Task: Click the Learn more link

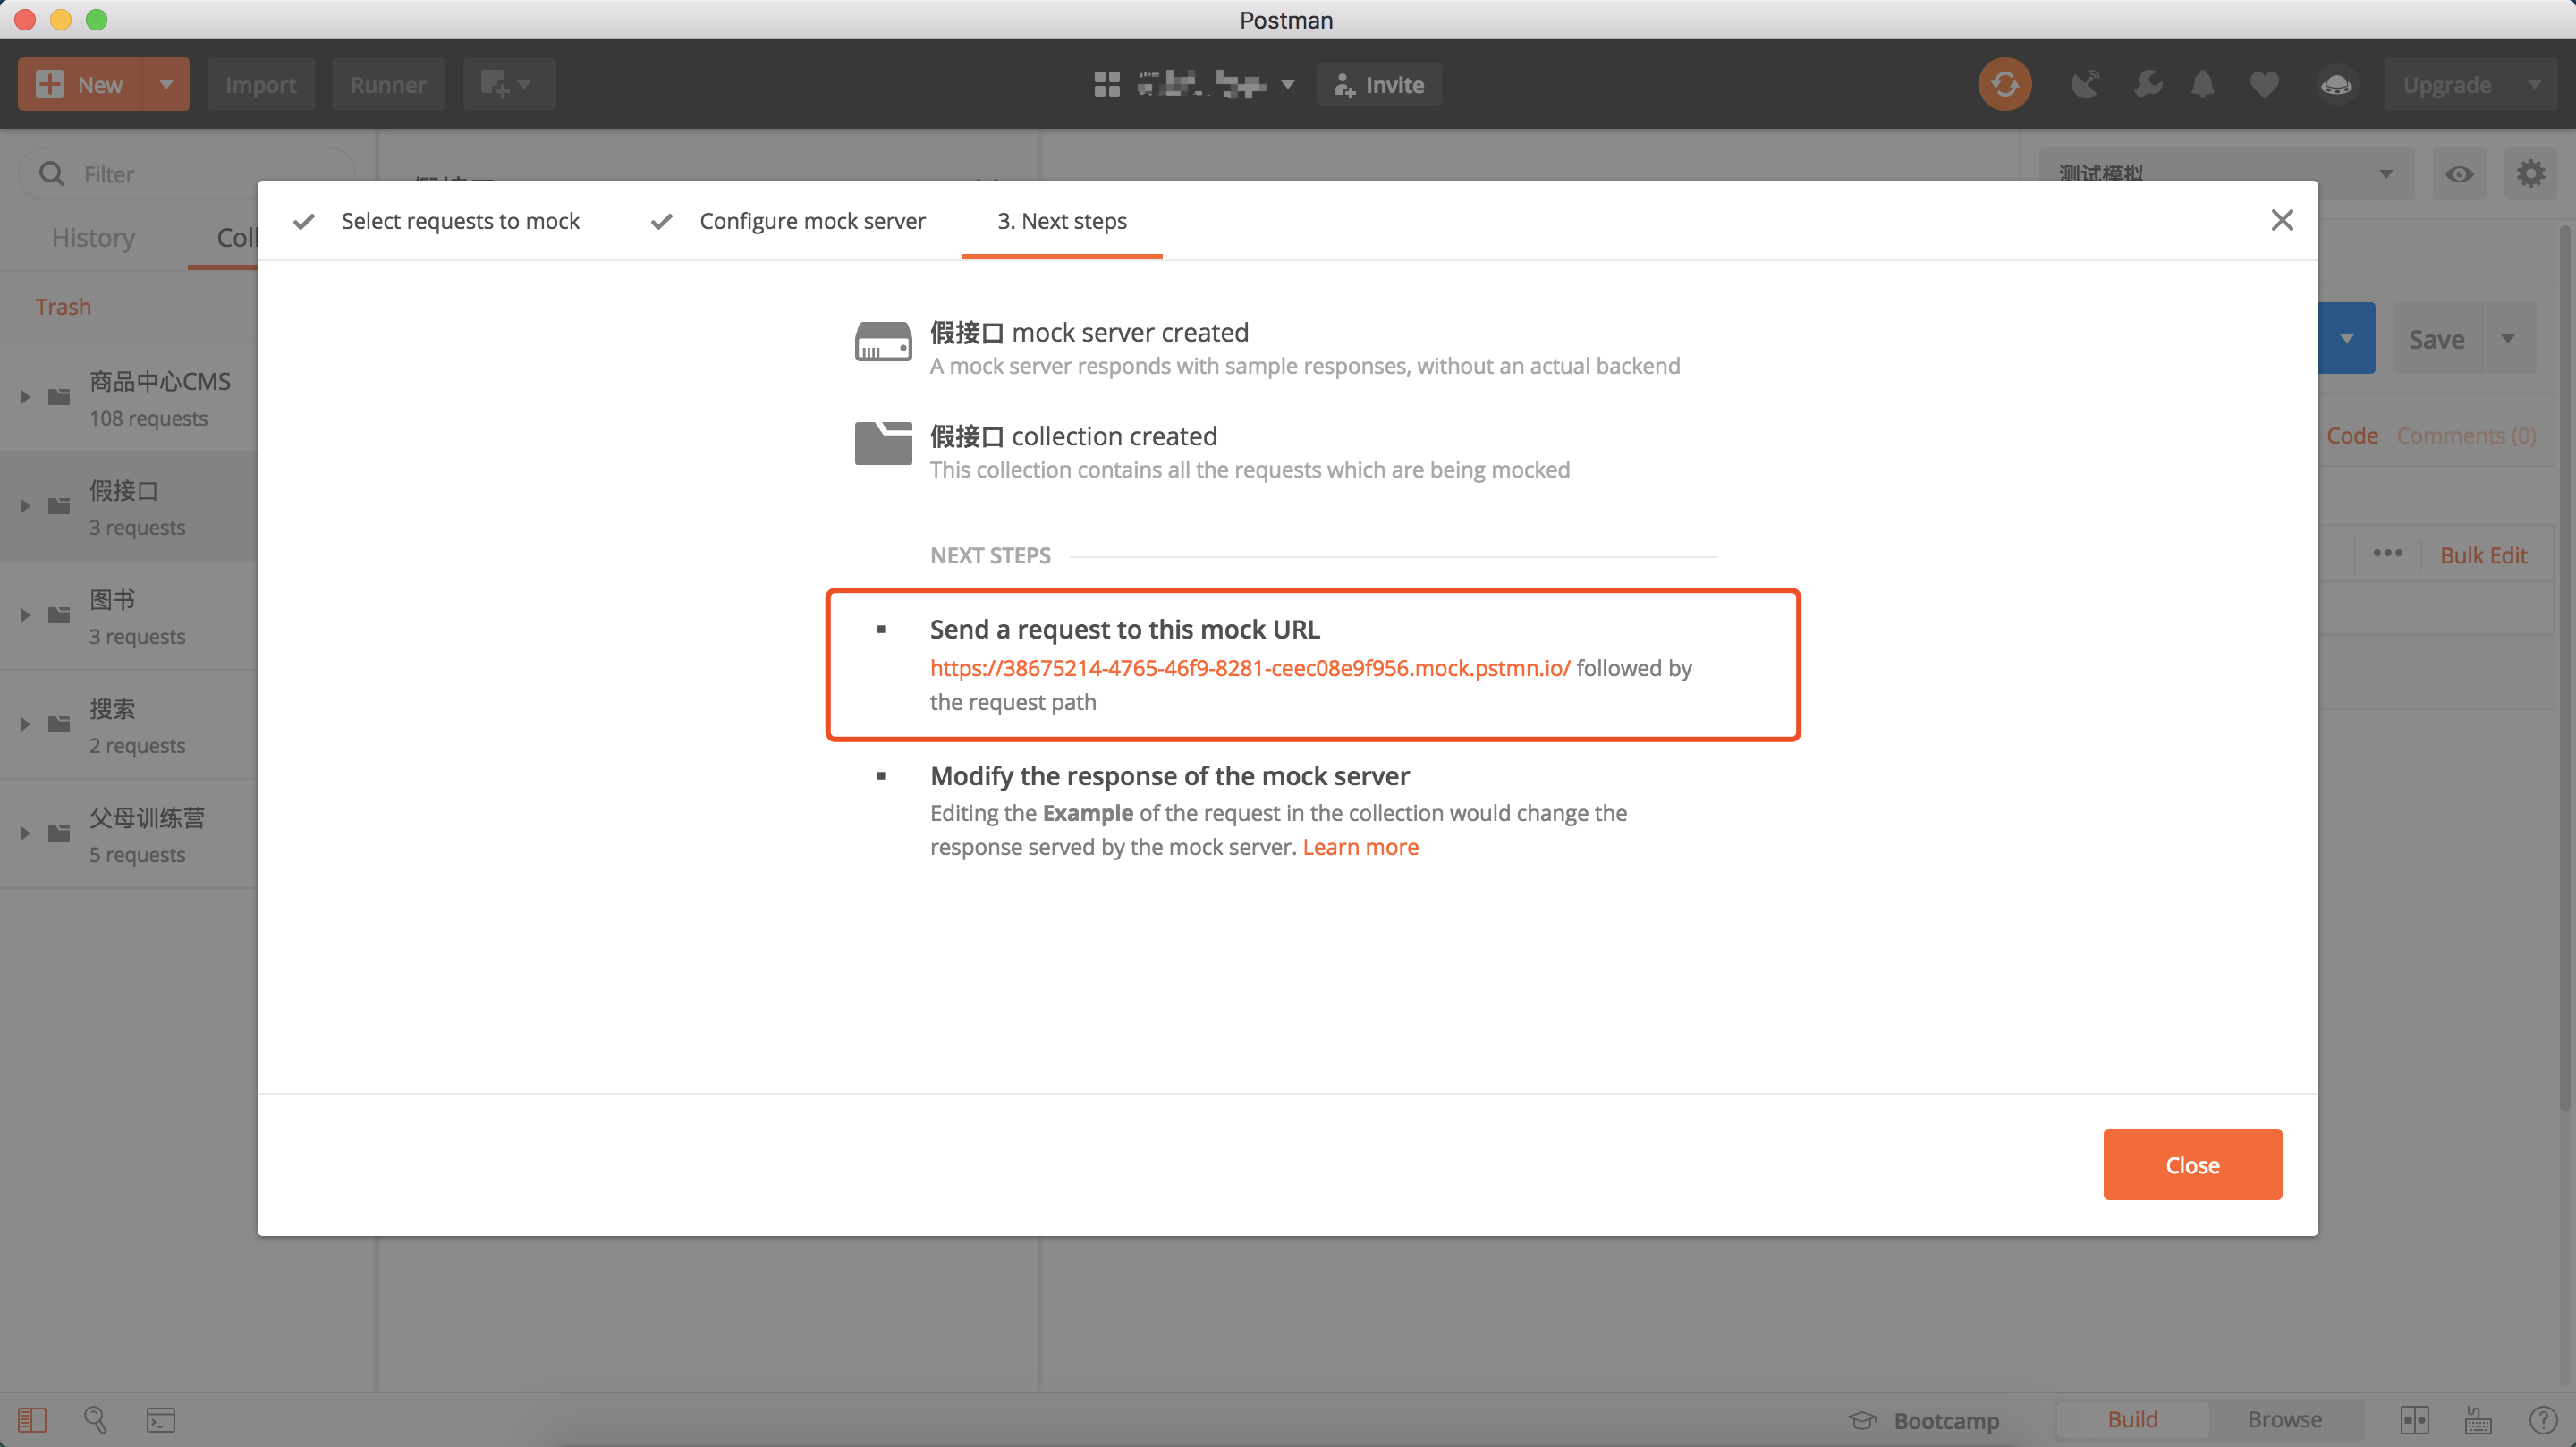Action: click(x=1360, y=847)
